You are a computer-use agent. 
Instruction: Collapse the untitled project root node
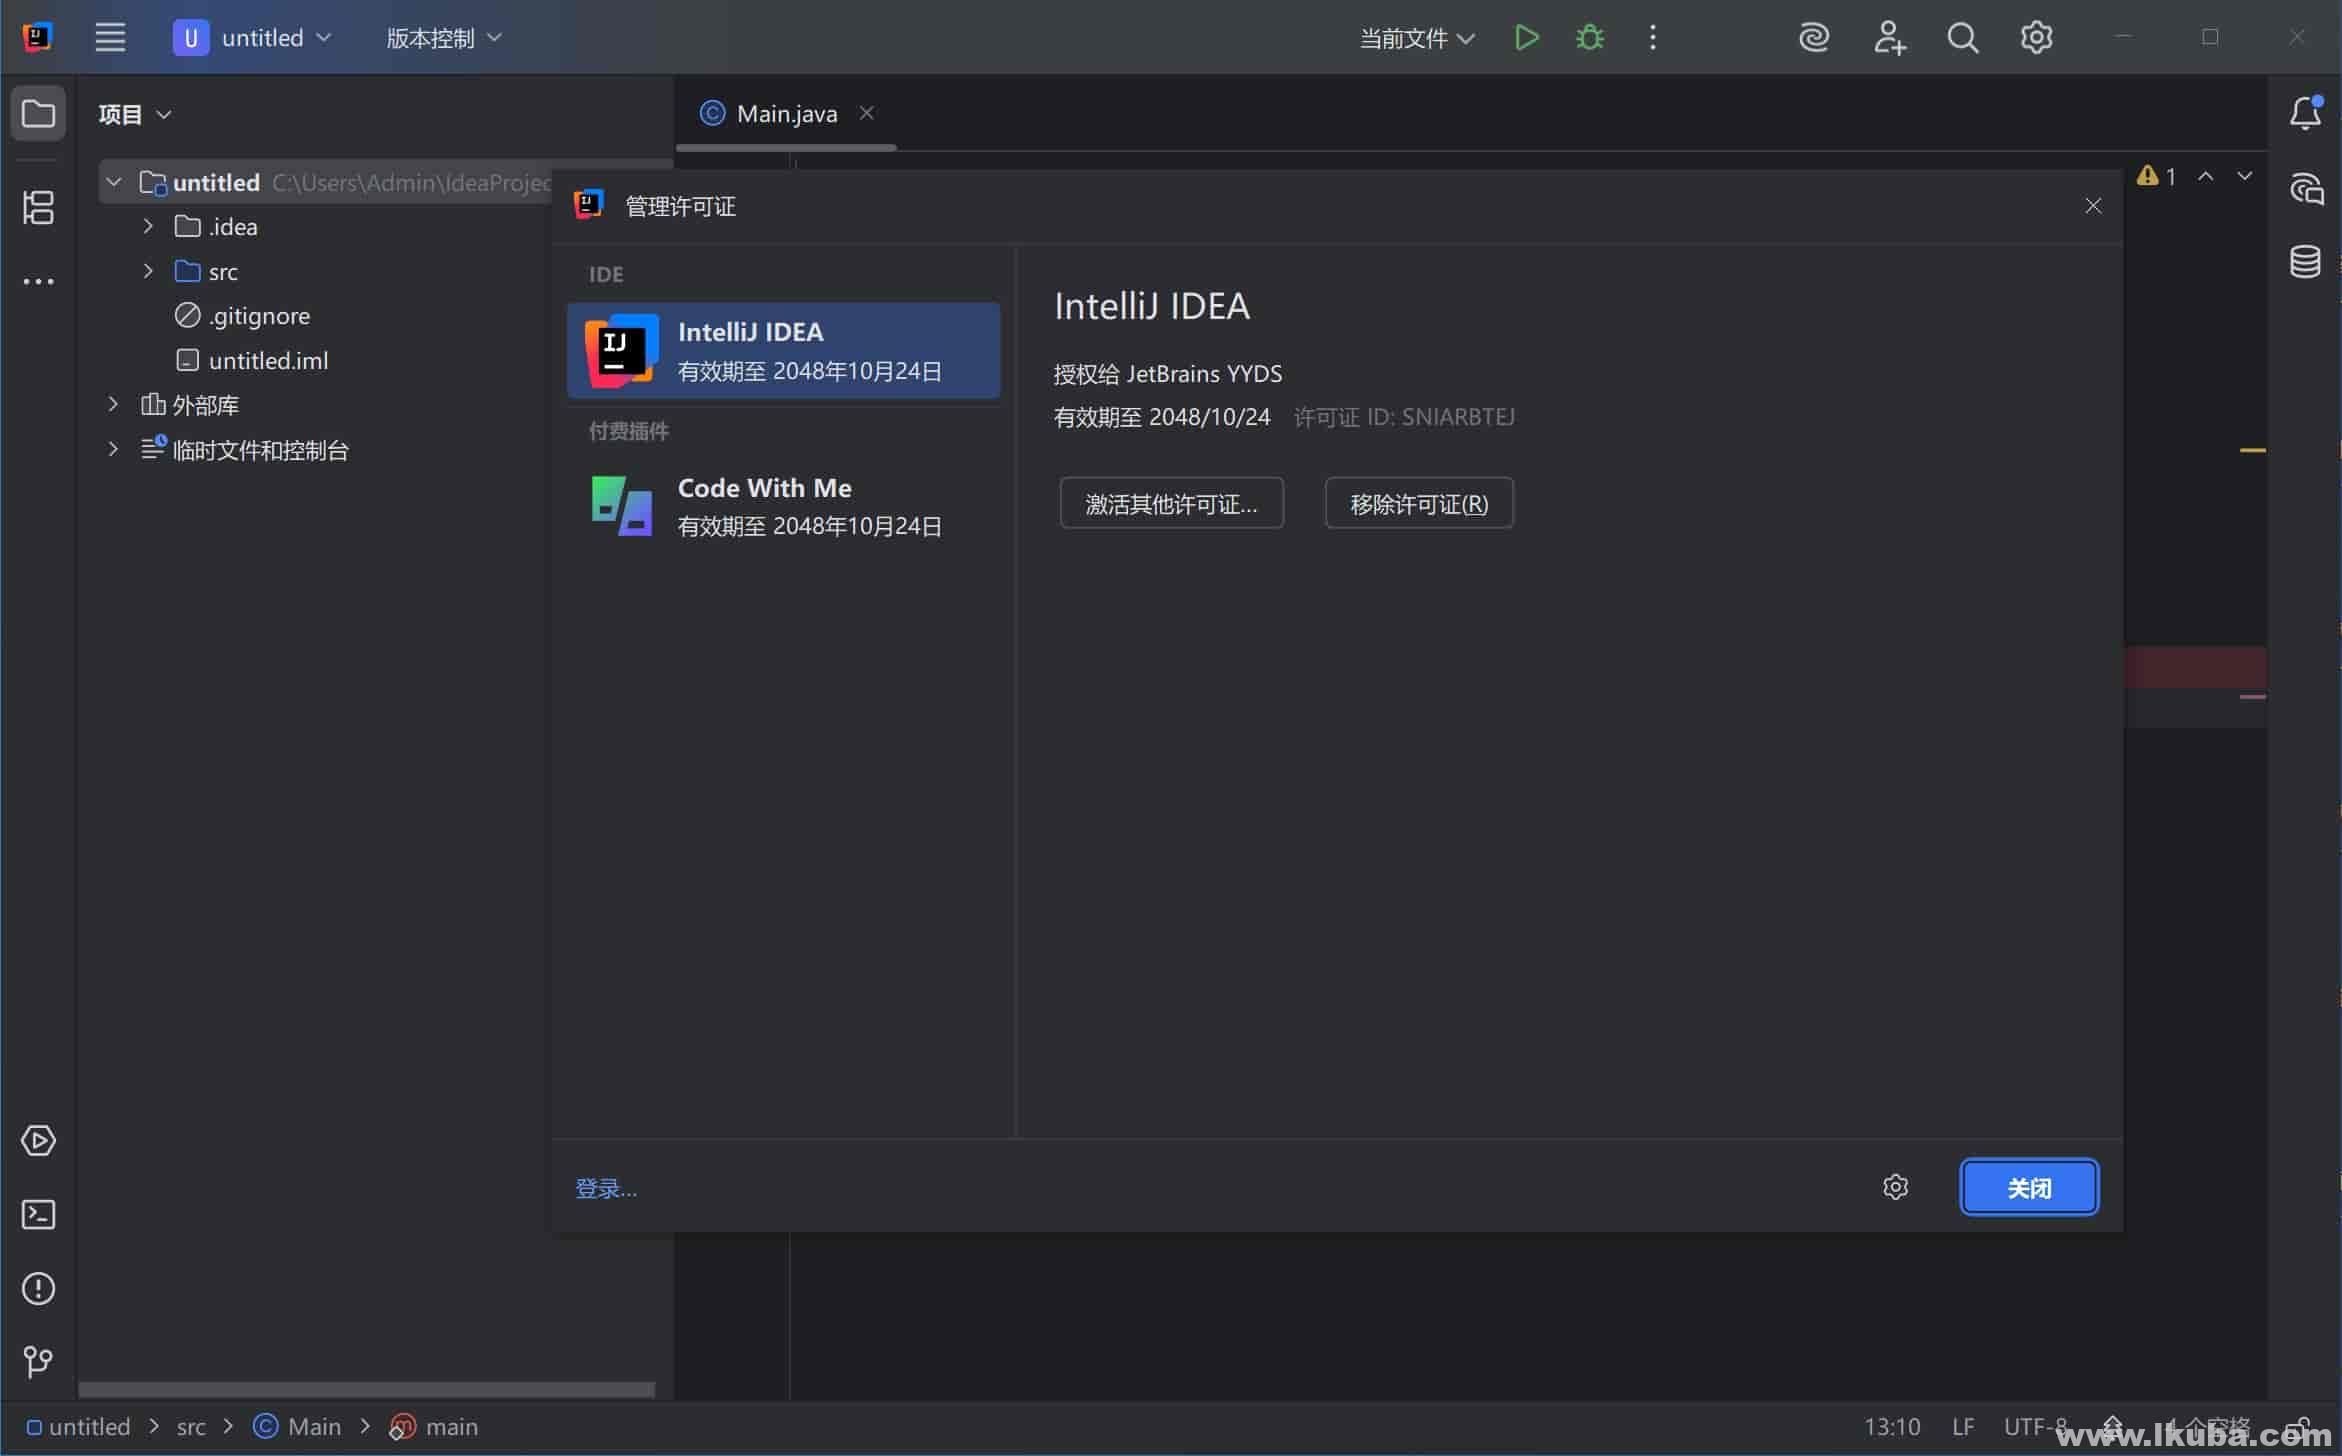[114, 183]
